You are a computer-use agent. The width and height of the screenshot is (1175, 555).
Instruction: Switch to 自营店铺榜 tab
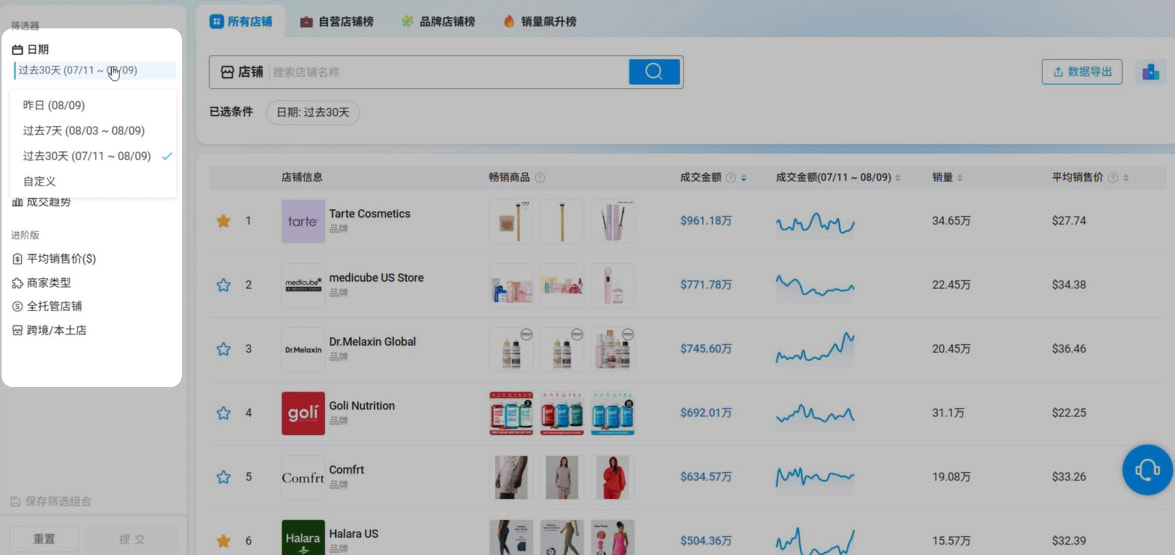pyautogui.click(x=336, y=22)
